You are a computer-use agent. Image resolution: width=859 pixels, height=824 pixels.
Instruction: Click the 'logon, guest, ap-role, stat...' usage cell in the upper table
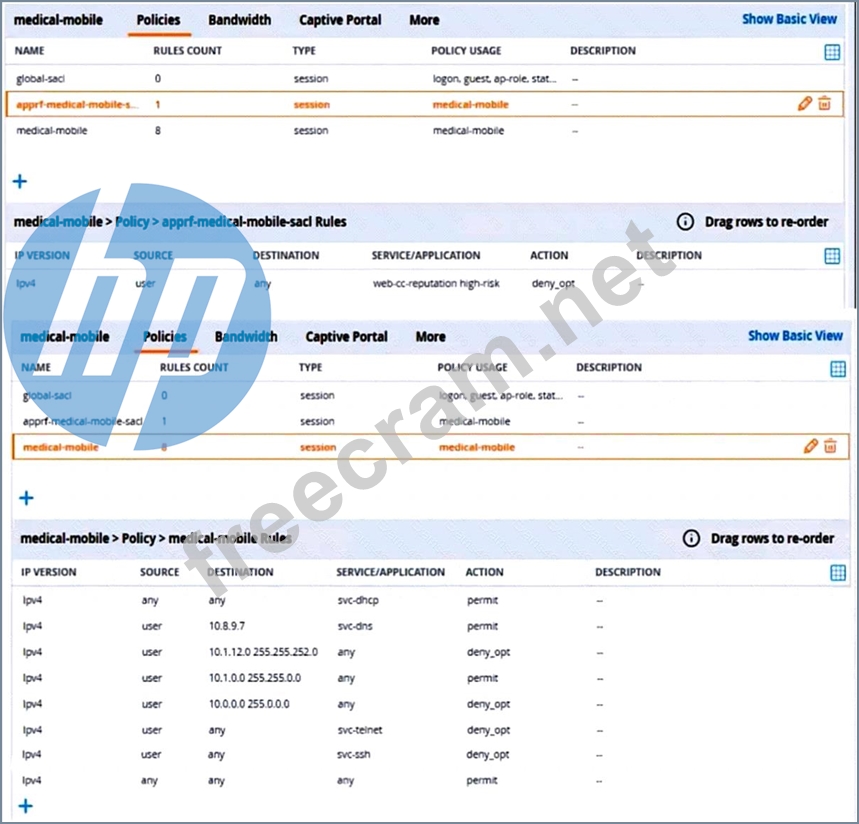pos(495,78)
